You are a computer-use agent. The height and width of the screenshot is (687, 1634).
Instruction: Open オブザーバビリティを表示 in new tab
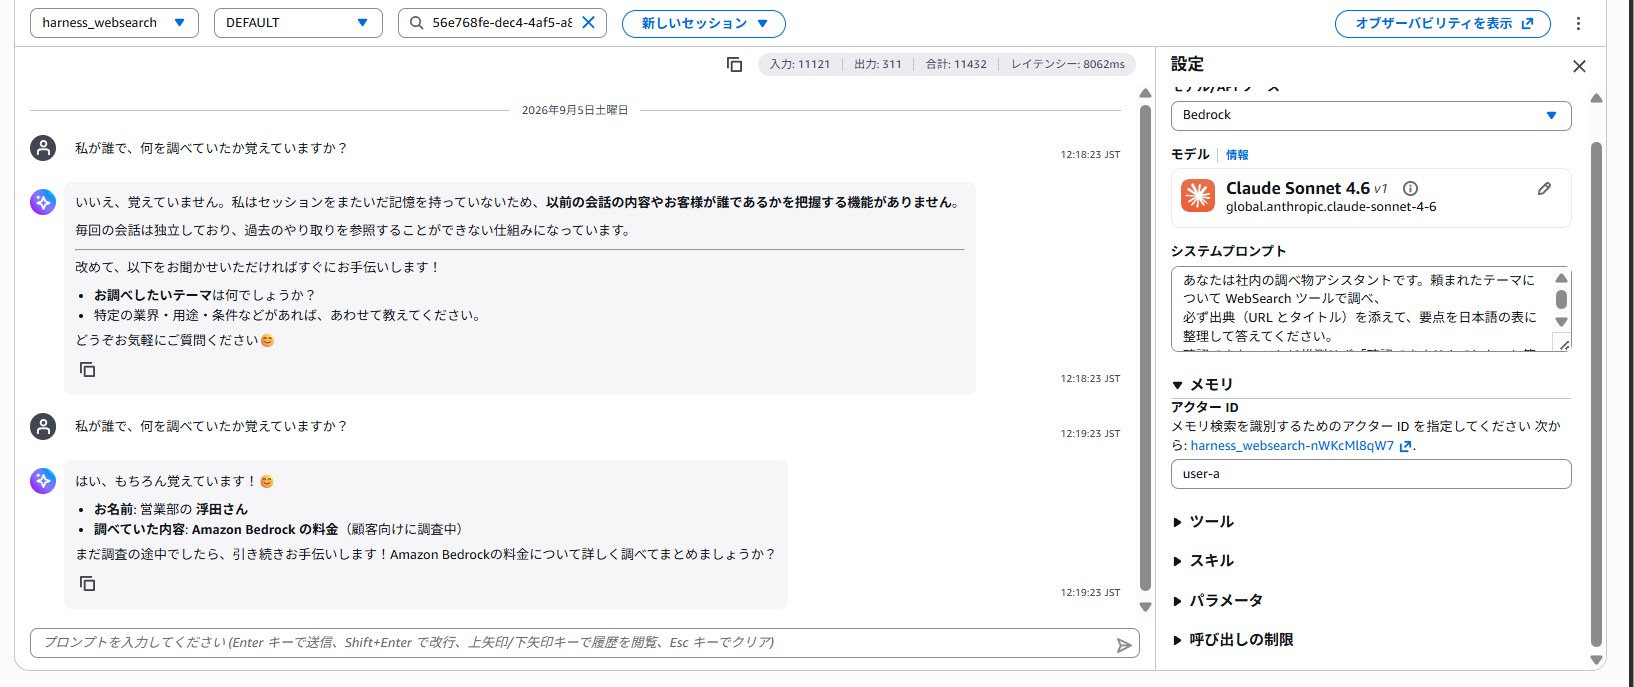point(1443,23)
